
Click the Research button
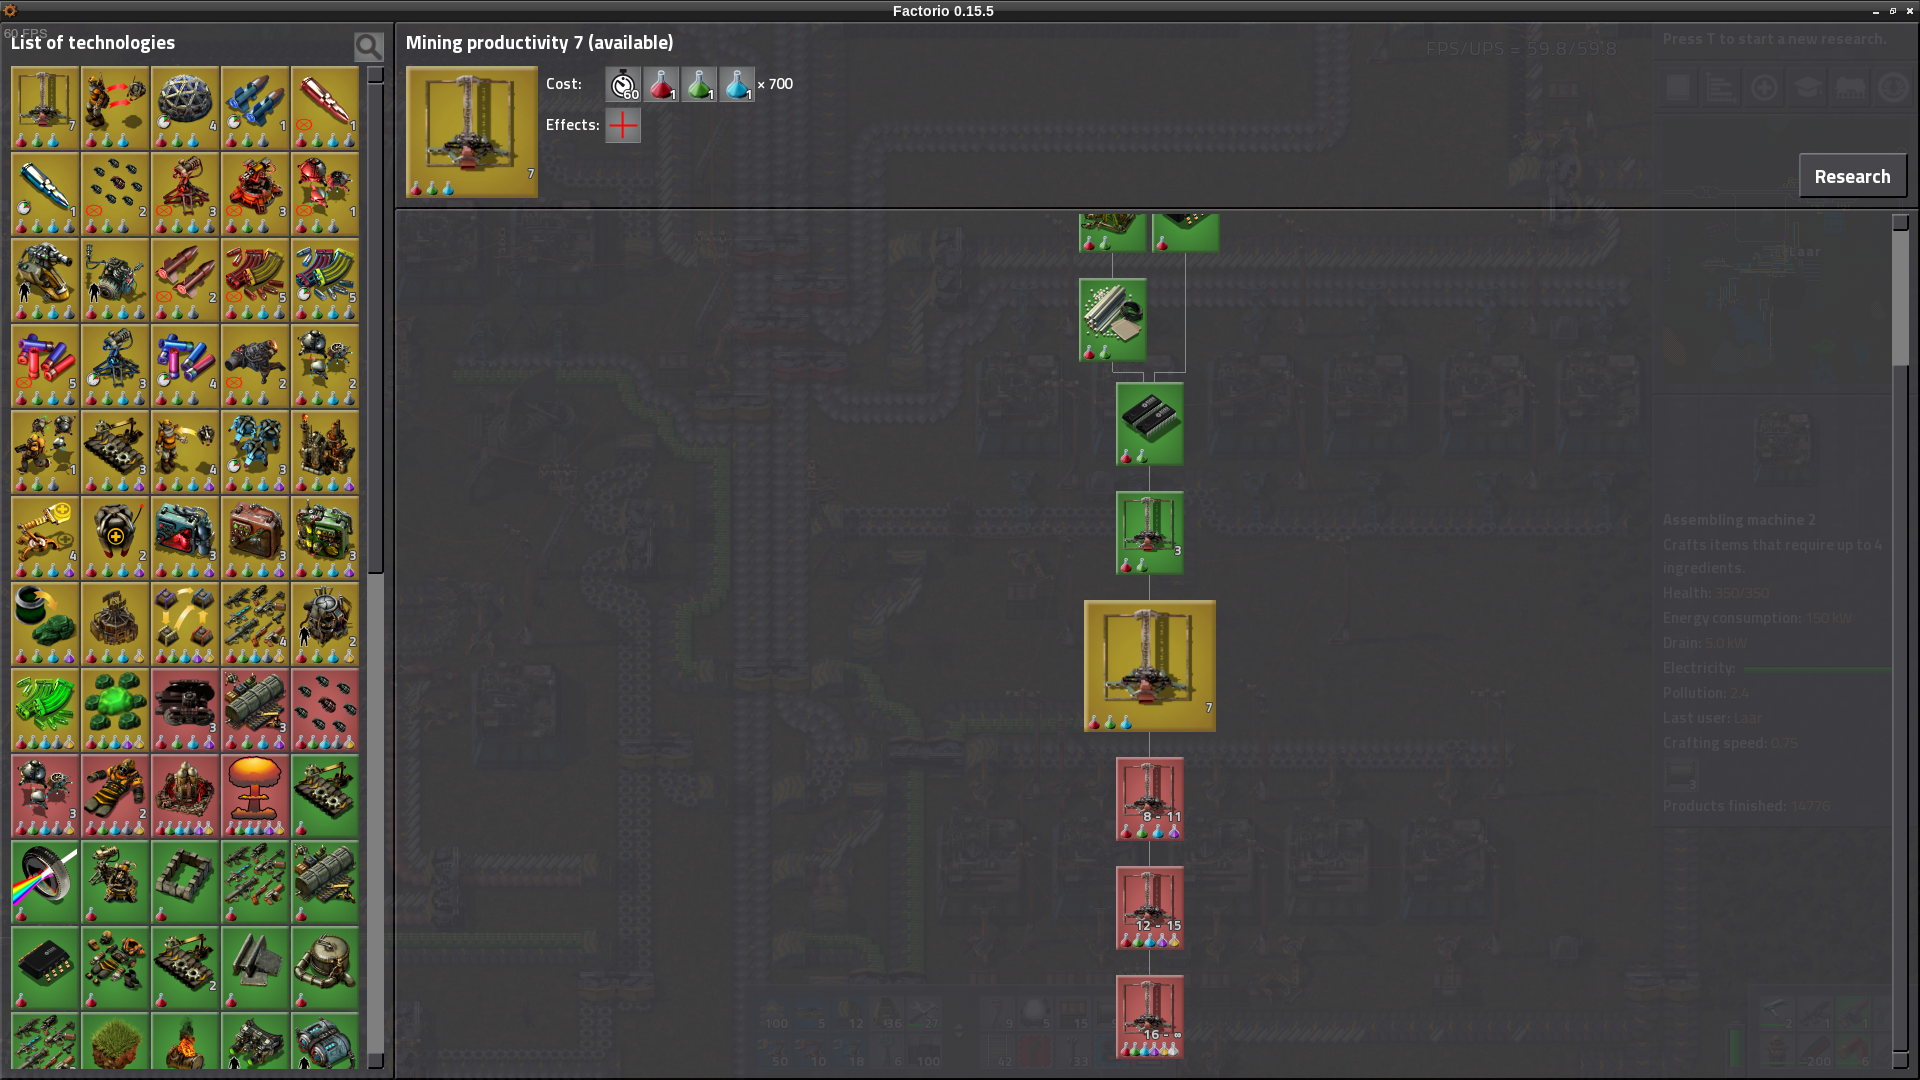coord(1852,176)
